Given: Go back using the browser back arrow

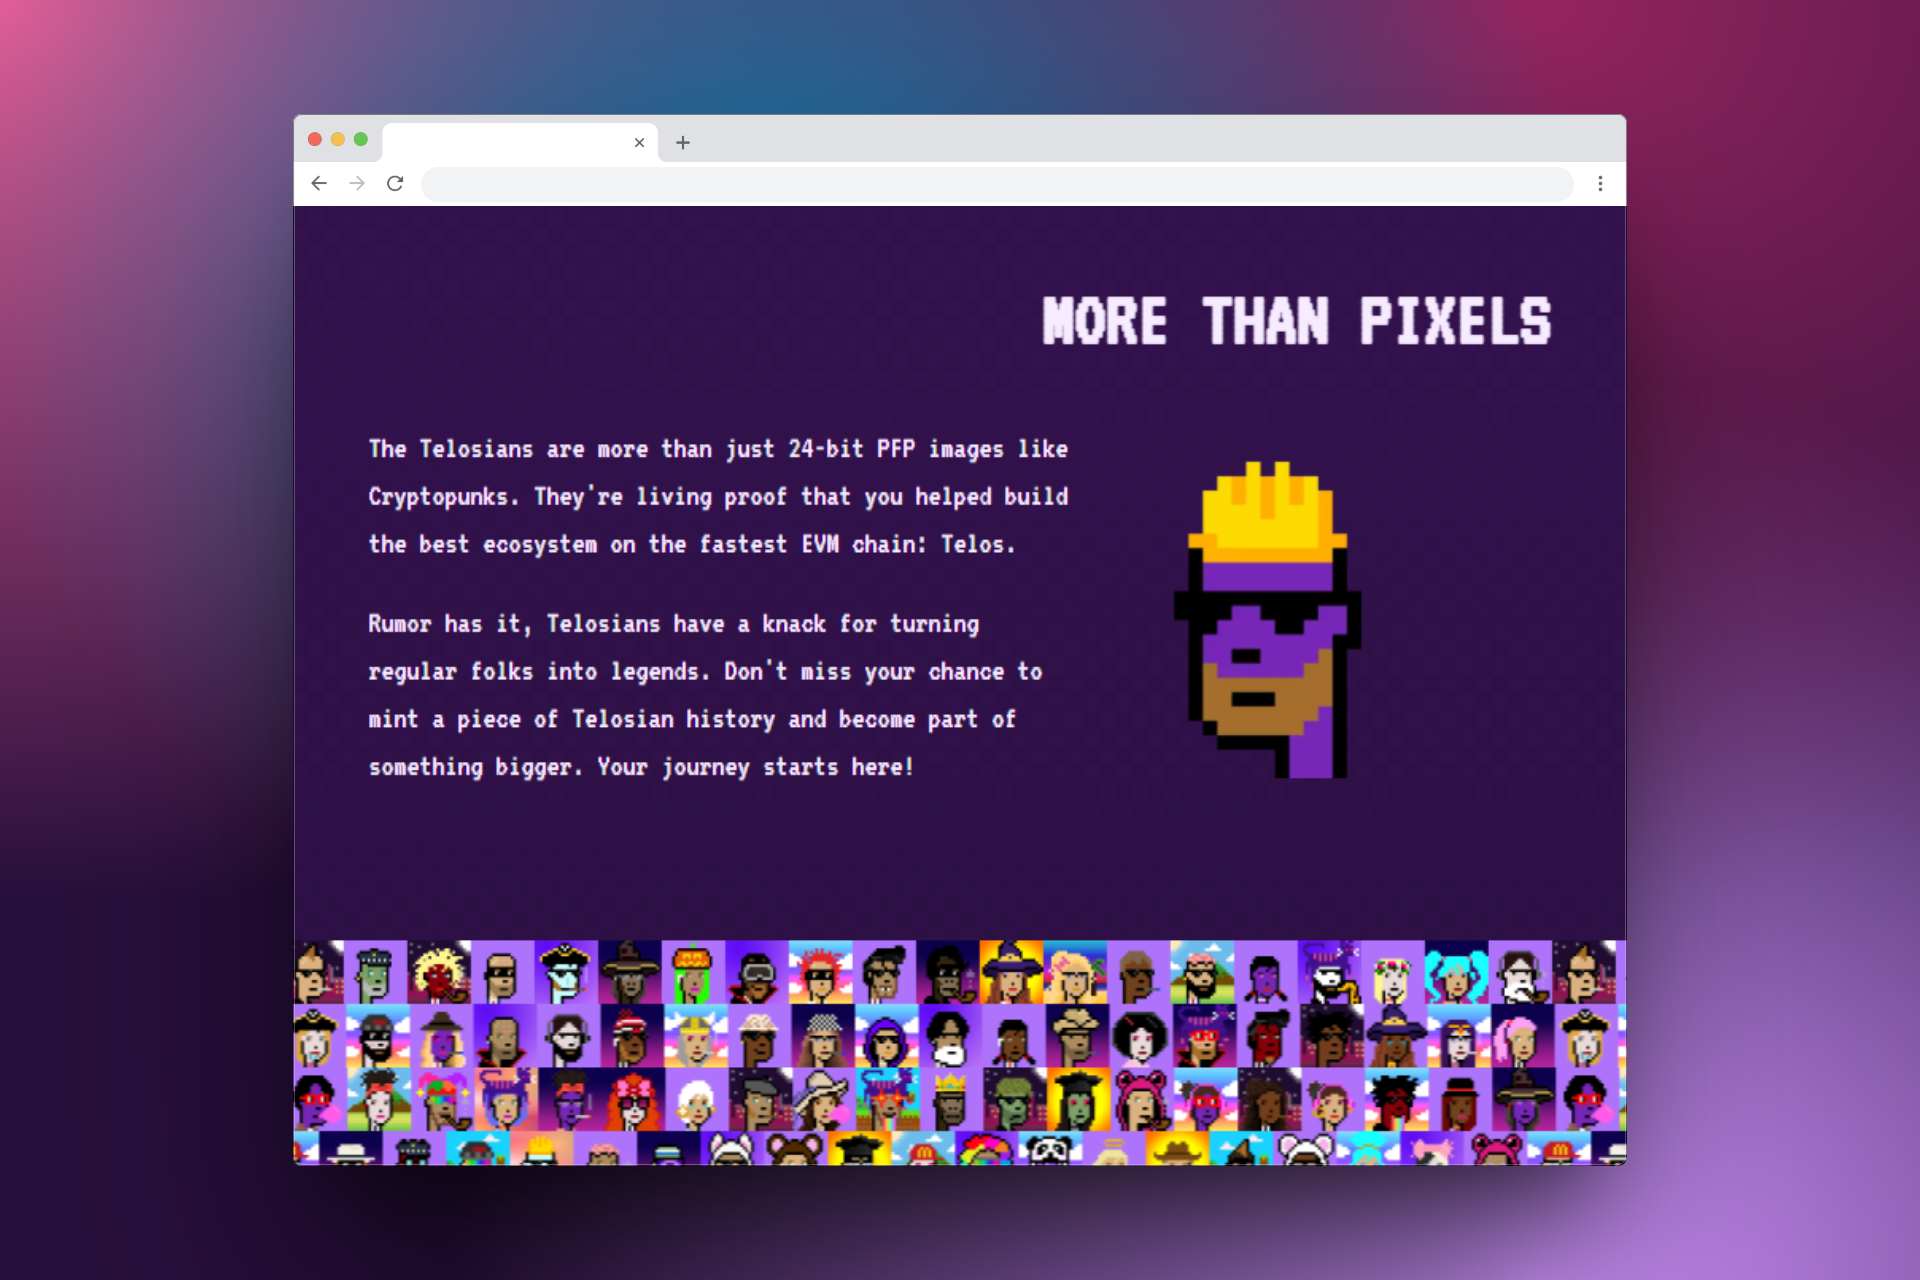Looking at the screenshot, I should tap(319, 183).
